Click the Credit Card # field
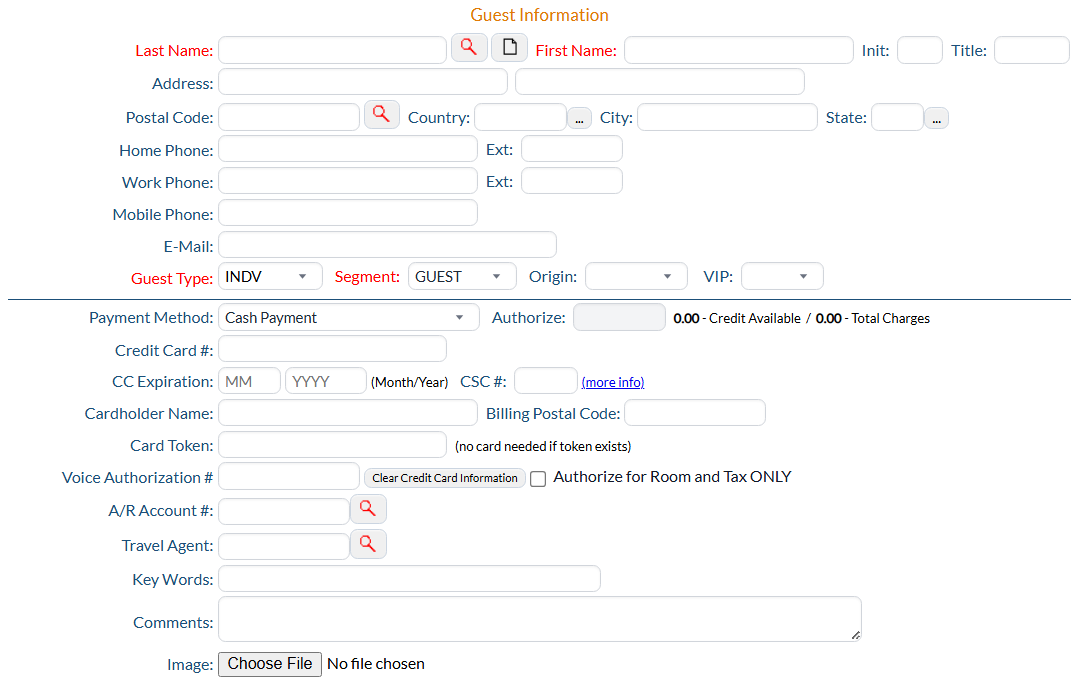 pos(332,349)
